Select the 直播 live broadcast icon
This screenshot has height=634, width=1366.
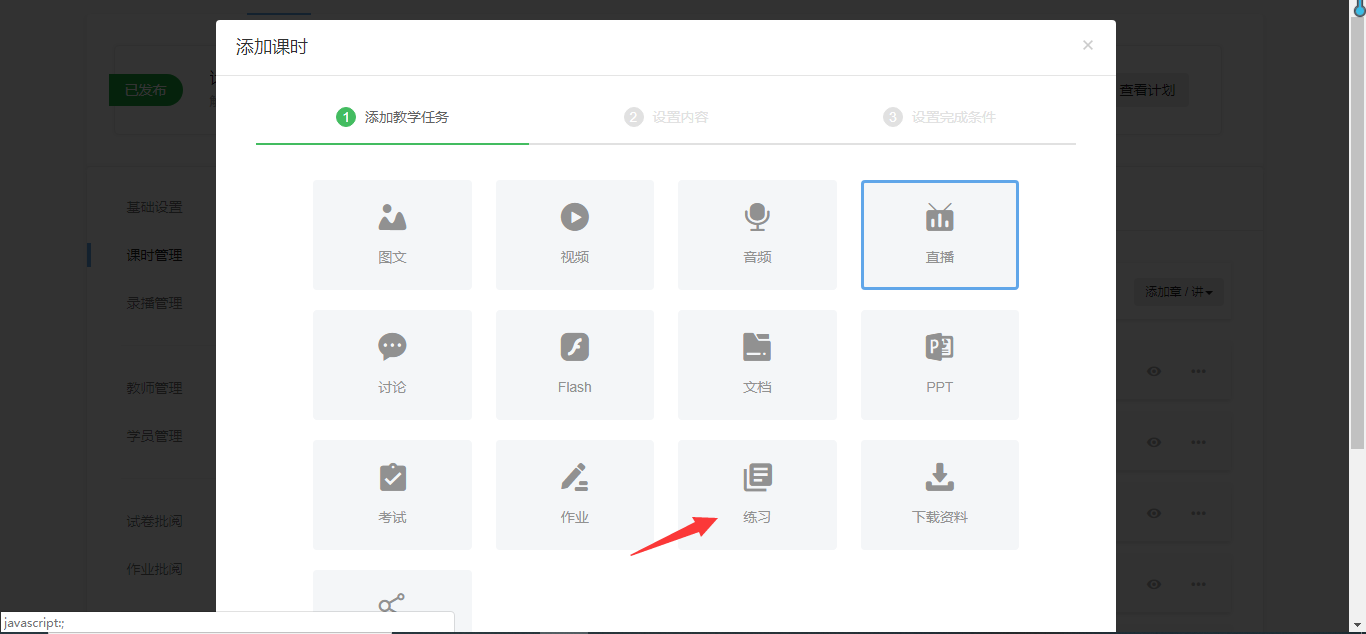point(939,218)
